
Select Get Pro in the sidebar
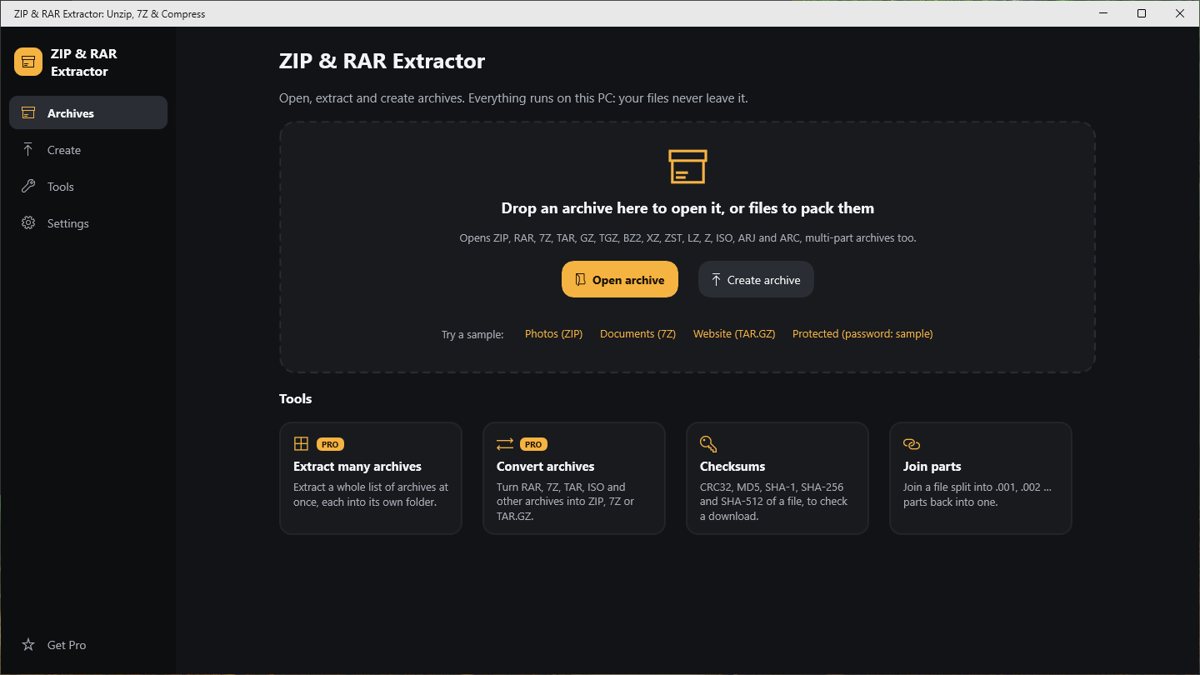pos(88,645)
